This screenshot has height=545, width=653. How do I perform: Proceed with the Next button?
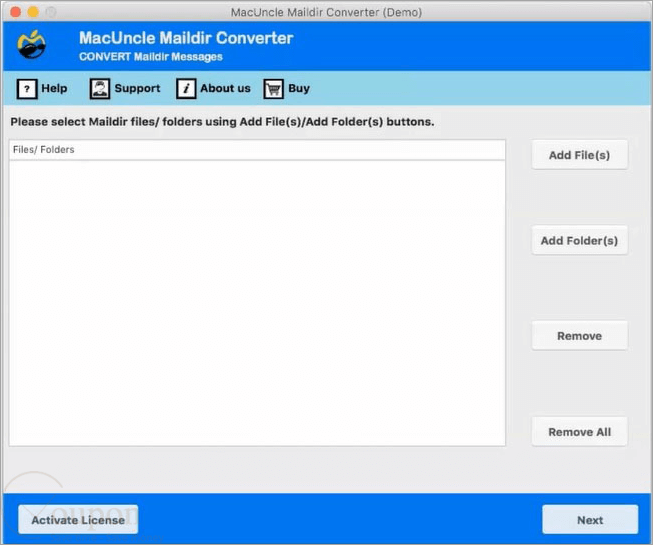(x=590, y=520)
